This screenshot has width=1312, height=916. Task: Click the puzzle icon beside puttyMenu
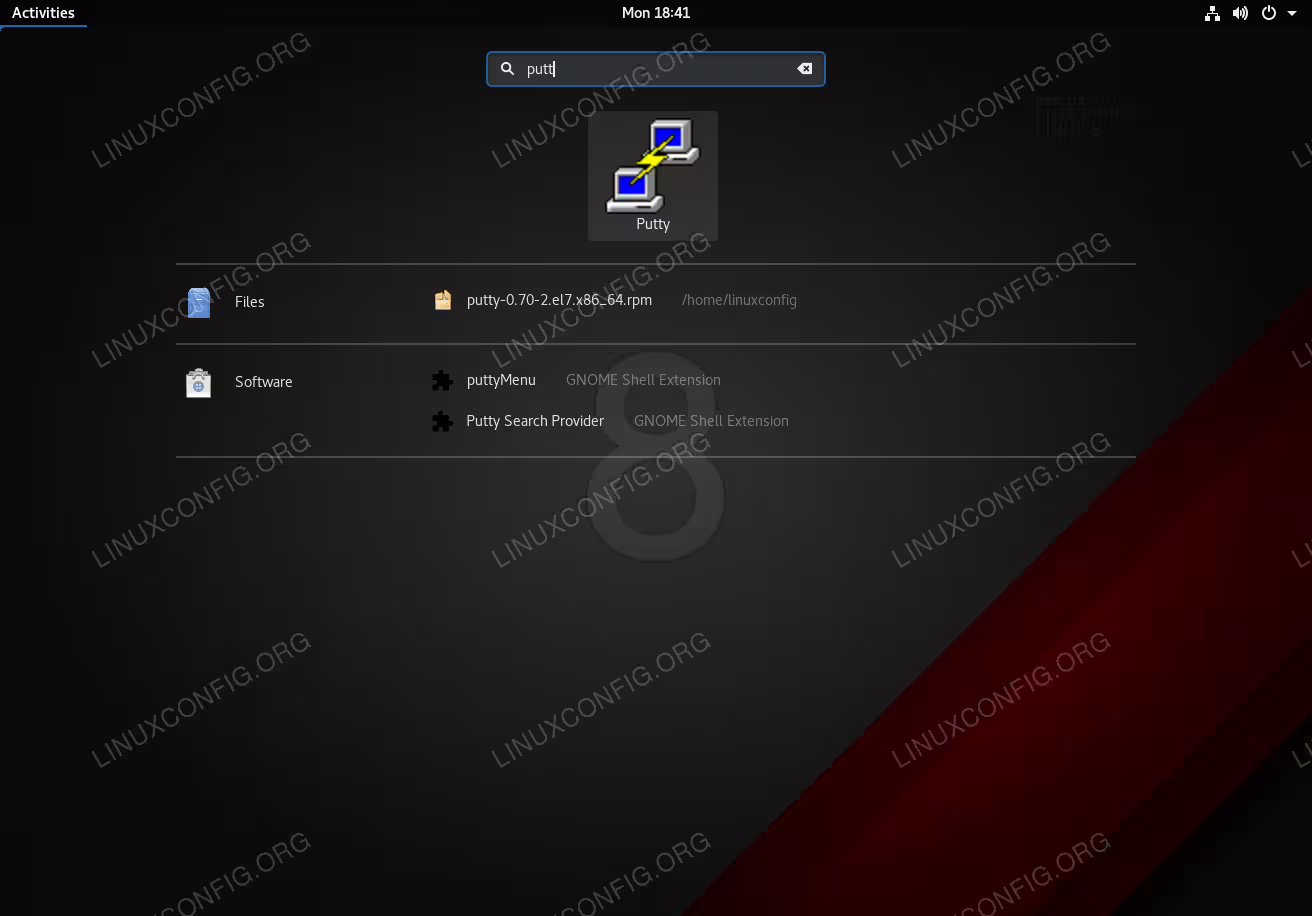(442, 380)
